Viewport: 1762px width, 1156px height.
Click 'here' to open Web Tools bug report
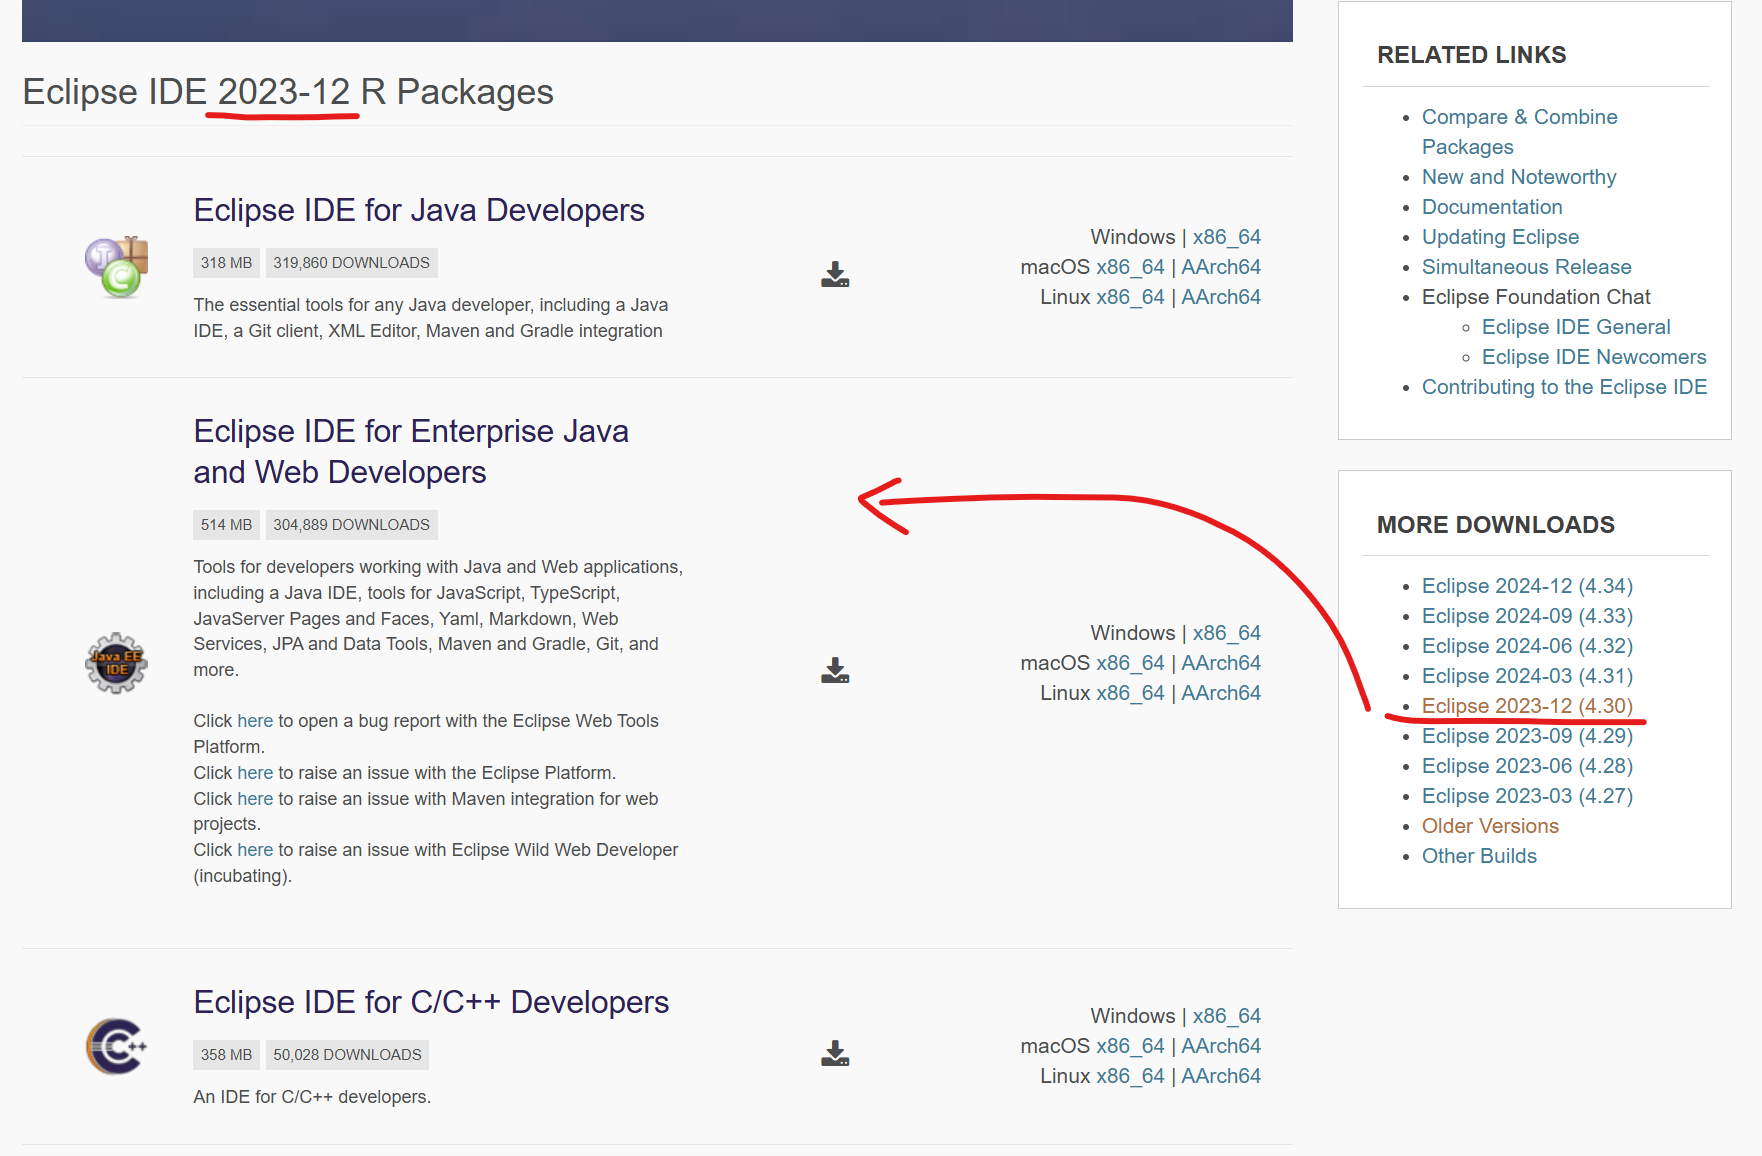255,721
